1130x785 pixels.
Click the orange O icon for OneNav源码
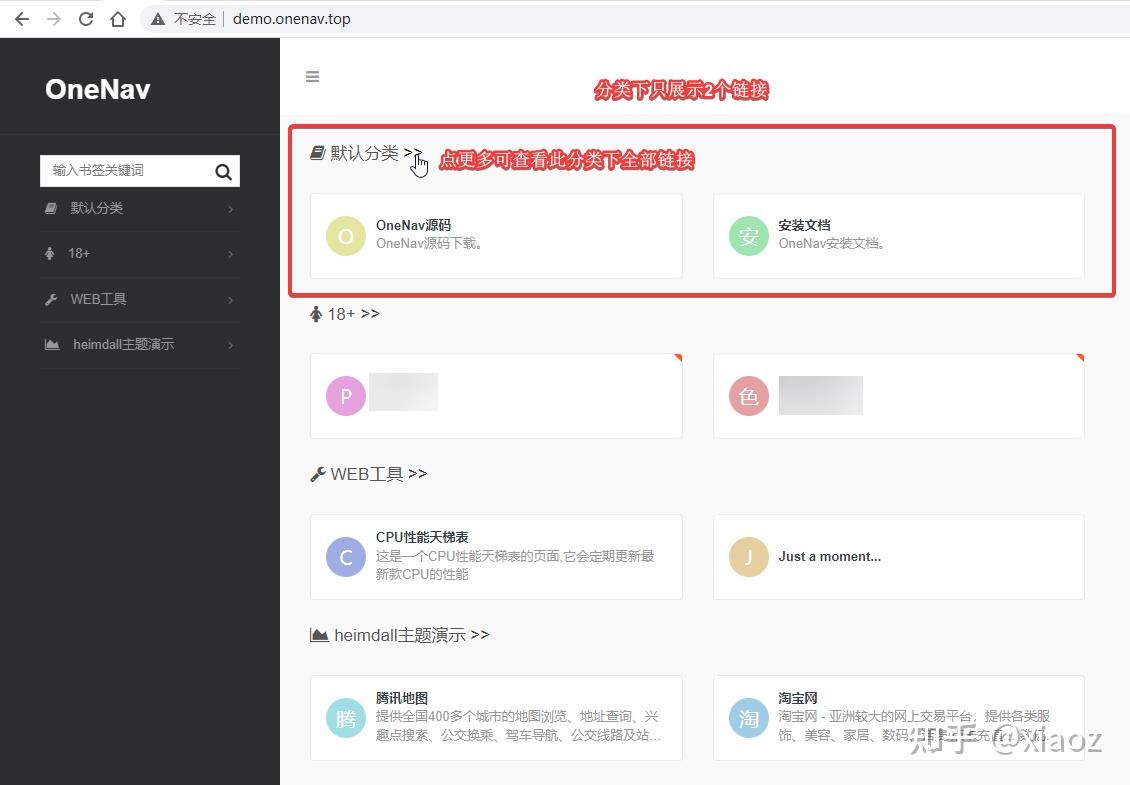click(345, 235)
